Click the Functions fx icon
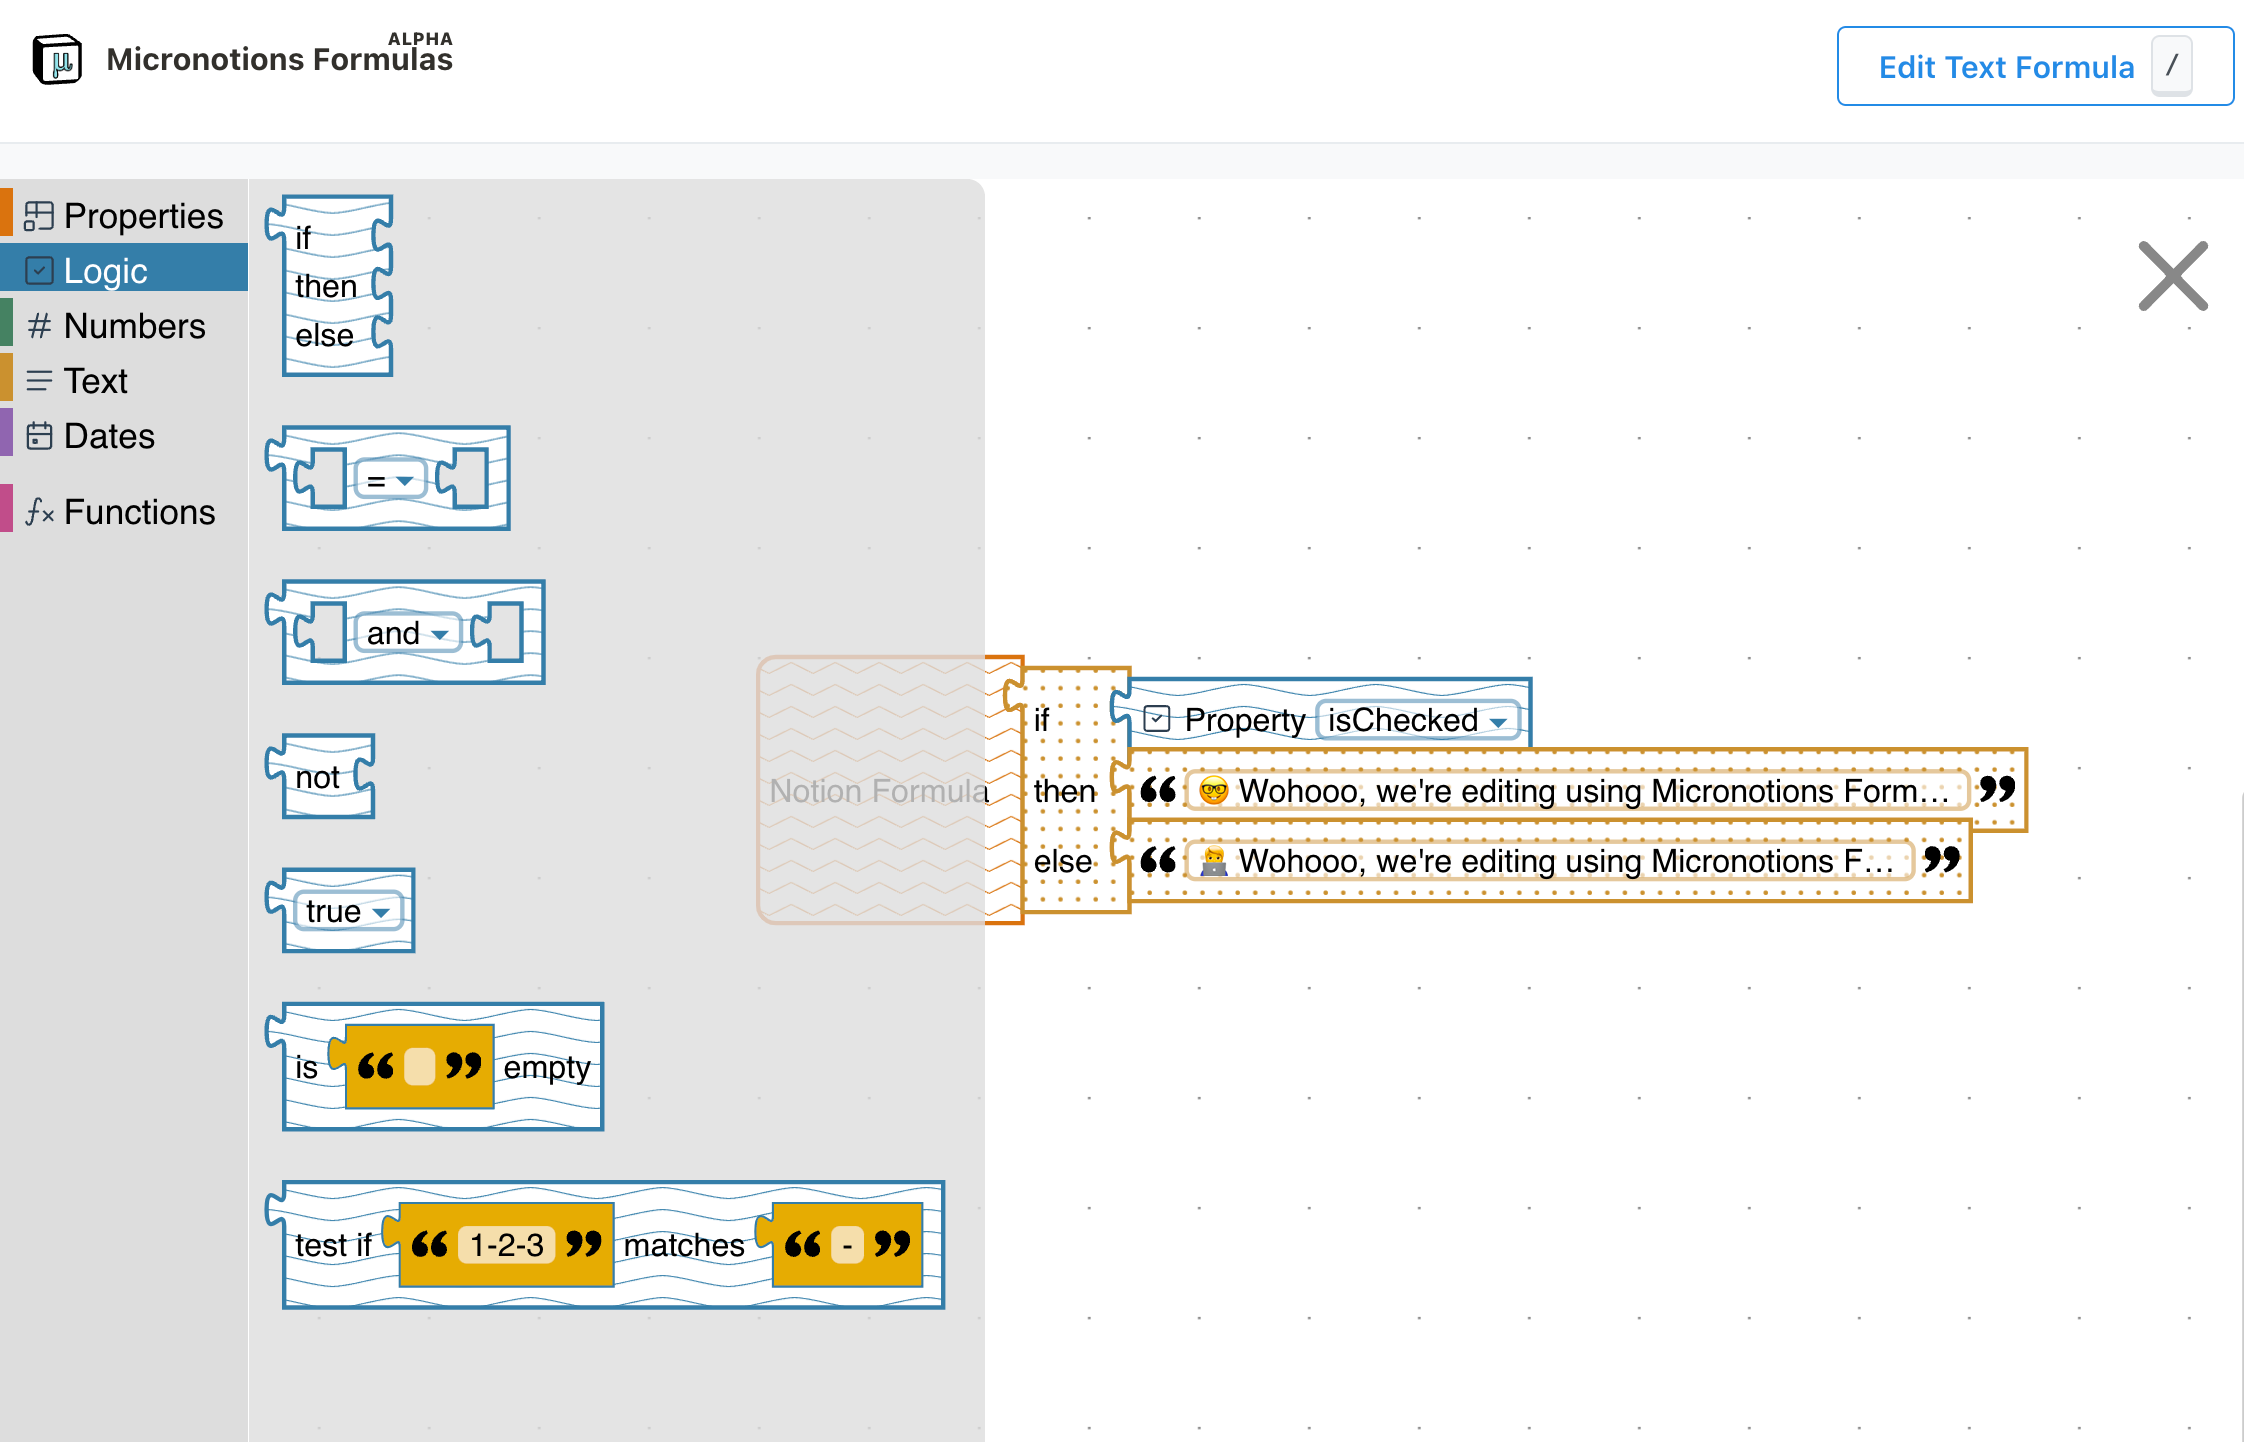 tap(39, 512)
